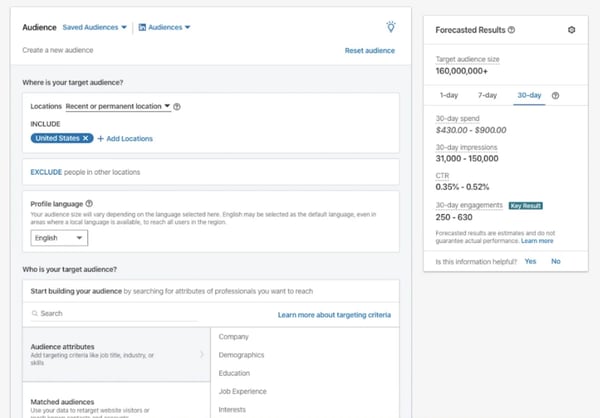Click Add Locations button

(125, 139)
